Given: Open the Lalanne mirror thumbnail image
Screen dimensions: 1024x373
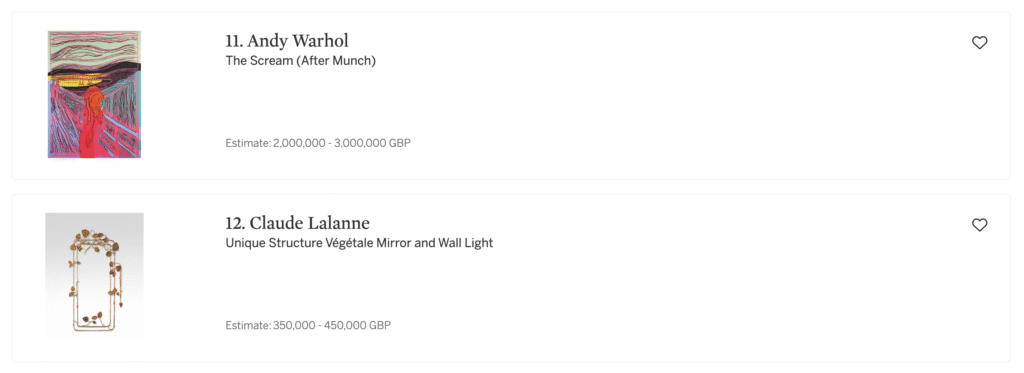Looking at the screenshot, I should pyautogui.click(x=95, y=276).
